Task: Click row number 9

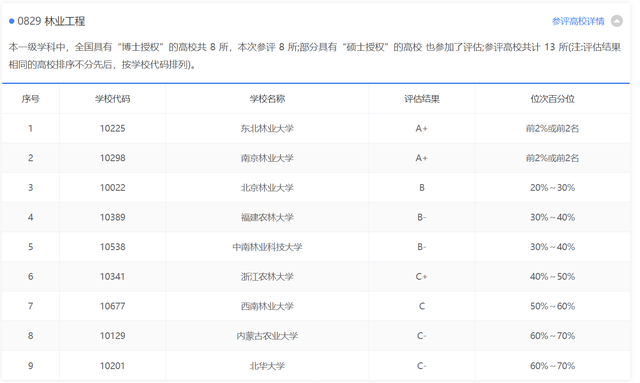Action: 31,366
